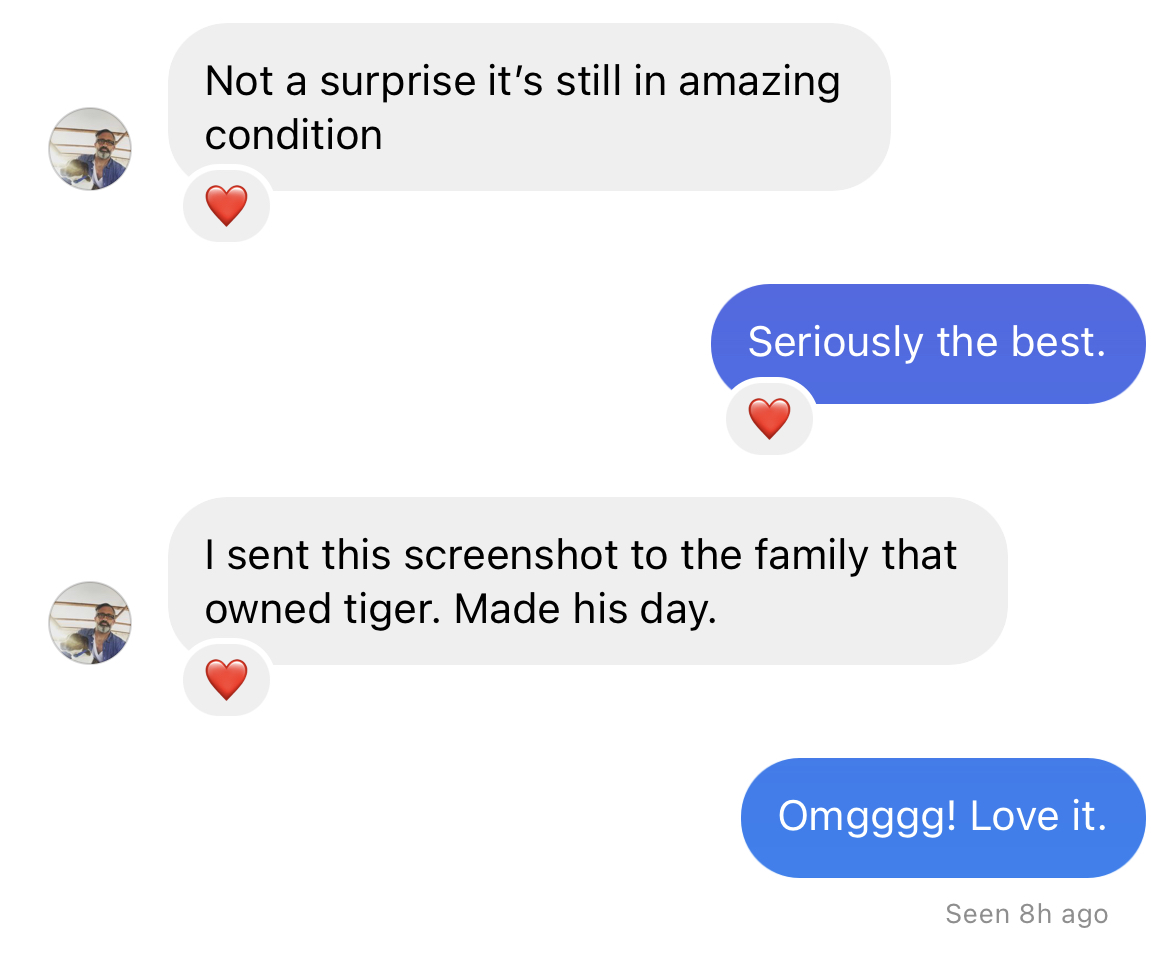Click the word "Seriously" in the blue bubble

click(836, 343)
